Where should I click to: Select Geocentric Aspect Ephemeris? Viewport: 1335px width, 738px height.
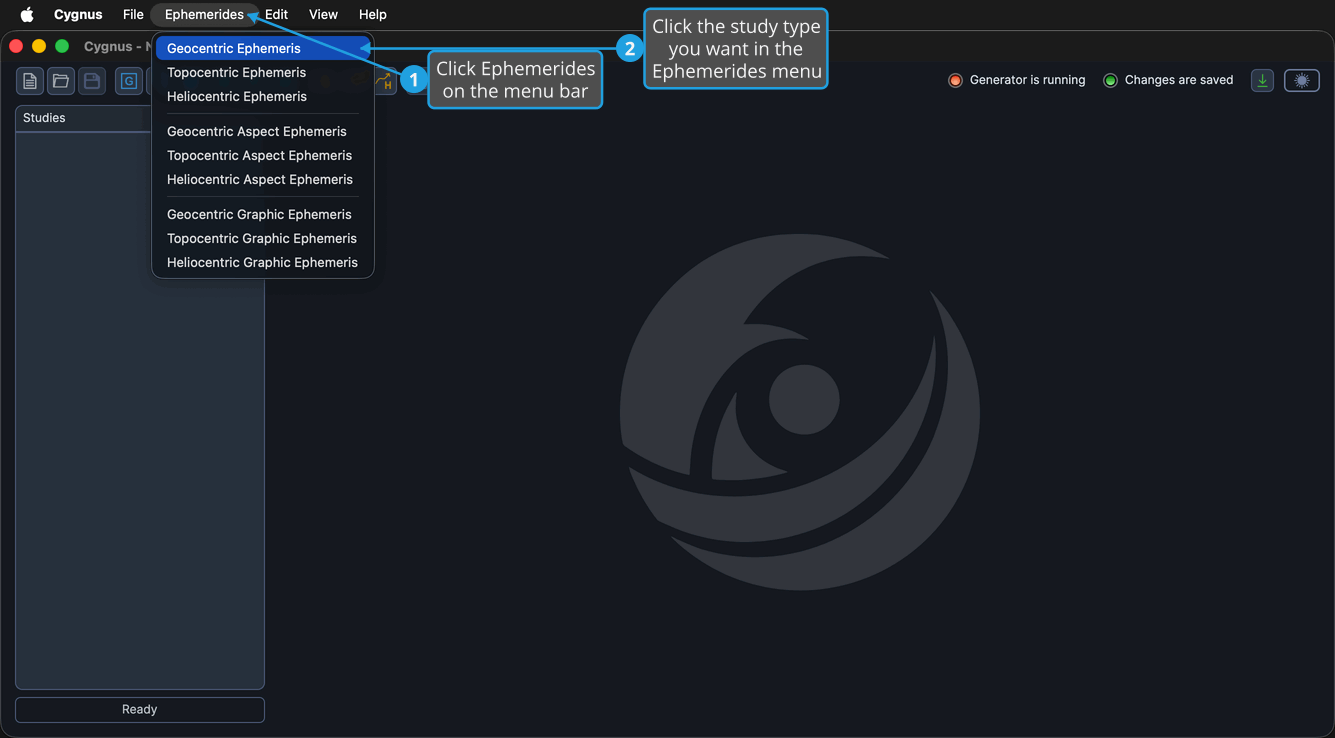pos(262,131)
